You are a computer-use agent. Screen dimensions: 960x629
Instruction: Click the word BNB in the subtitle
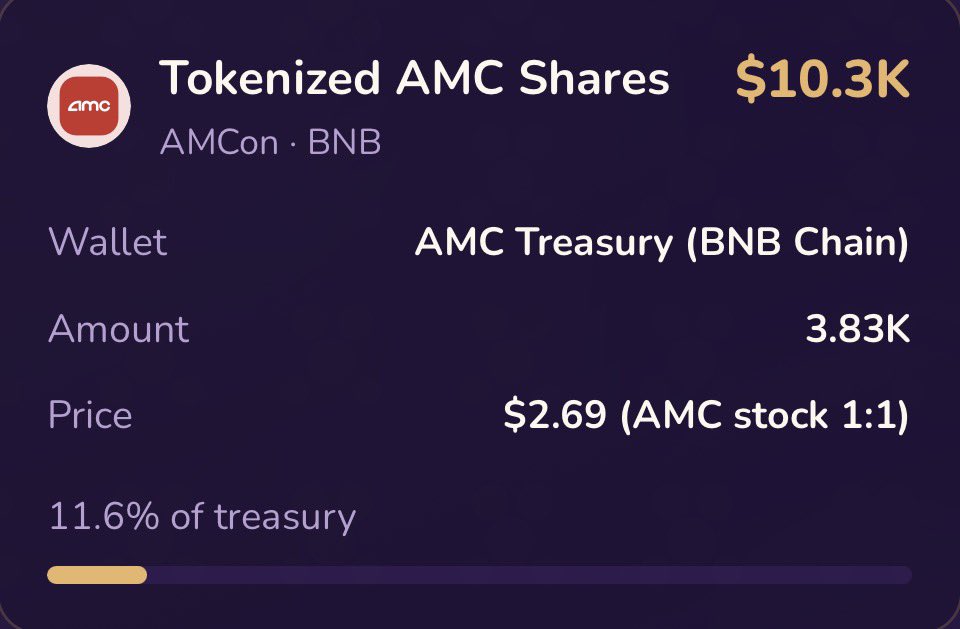pos(345,142)
